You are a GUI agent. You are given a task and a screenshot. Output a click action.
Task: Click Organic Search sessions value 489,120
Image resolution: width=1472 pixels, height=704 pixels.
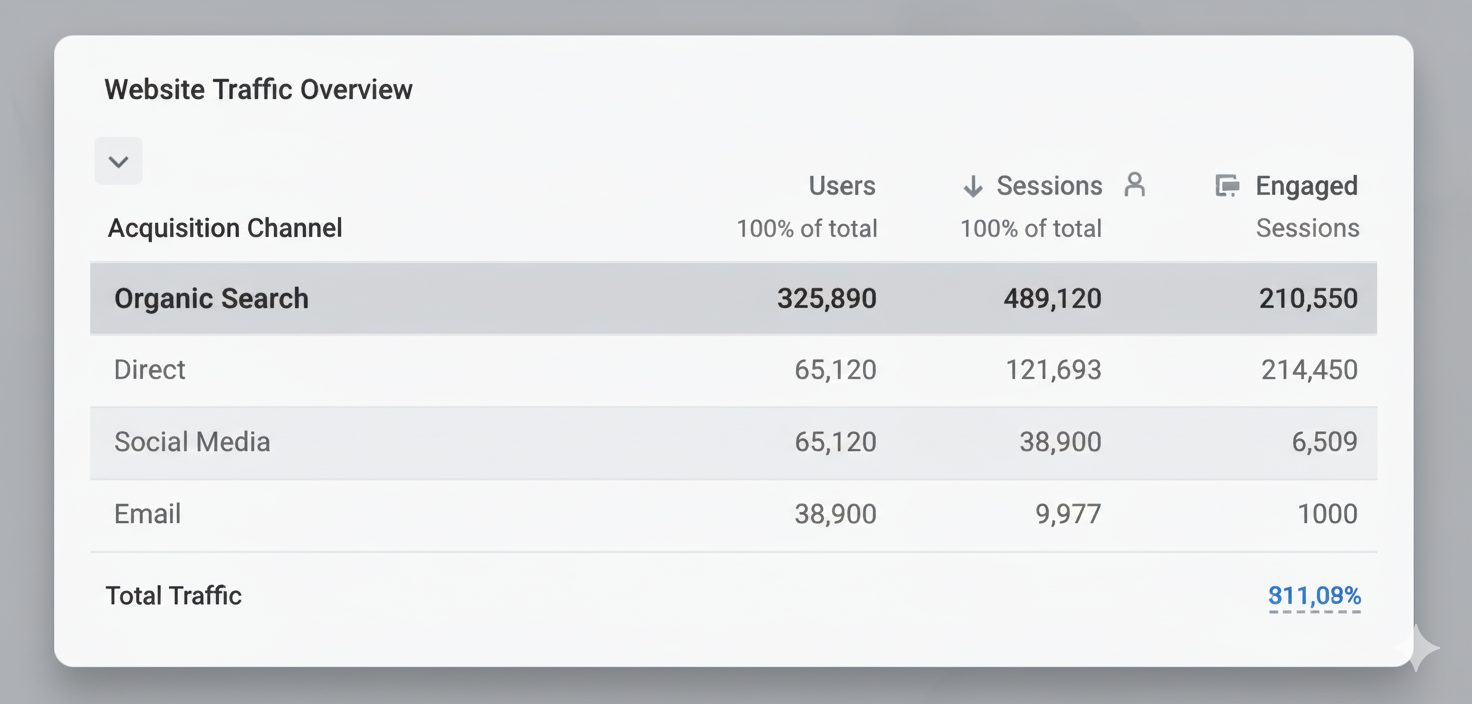click(x=1052, y=298)
